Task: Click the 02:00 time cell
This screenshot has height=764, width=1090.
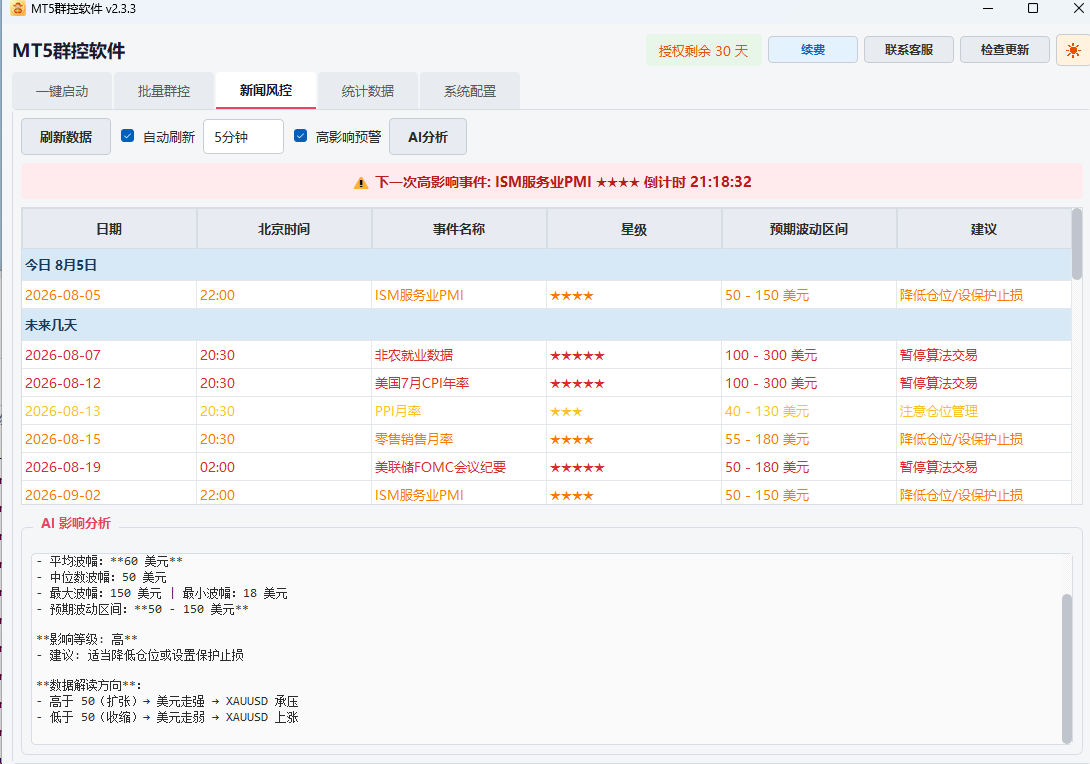Action: [x=284, y=467]
